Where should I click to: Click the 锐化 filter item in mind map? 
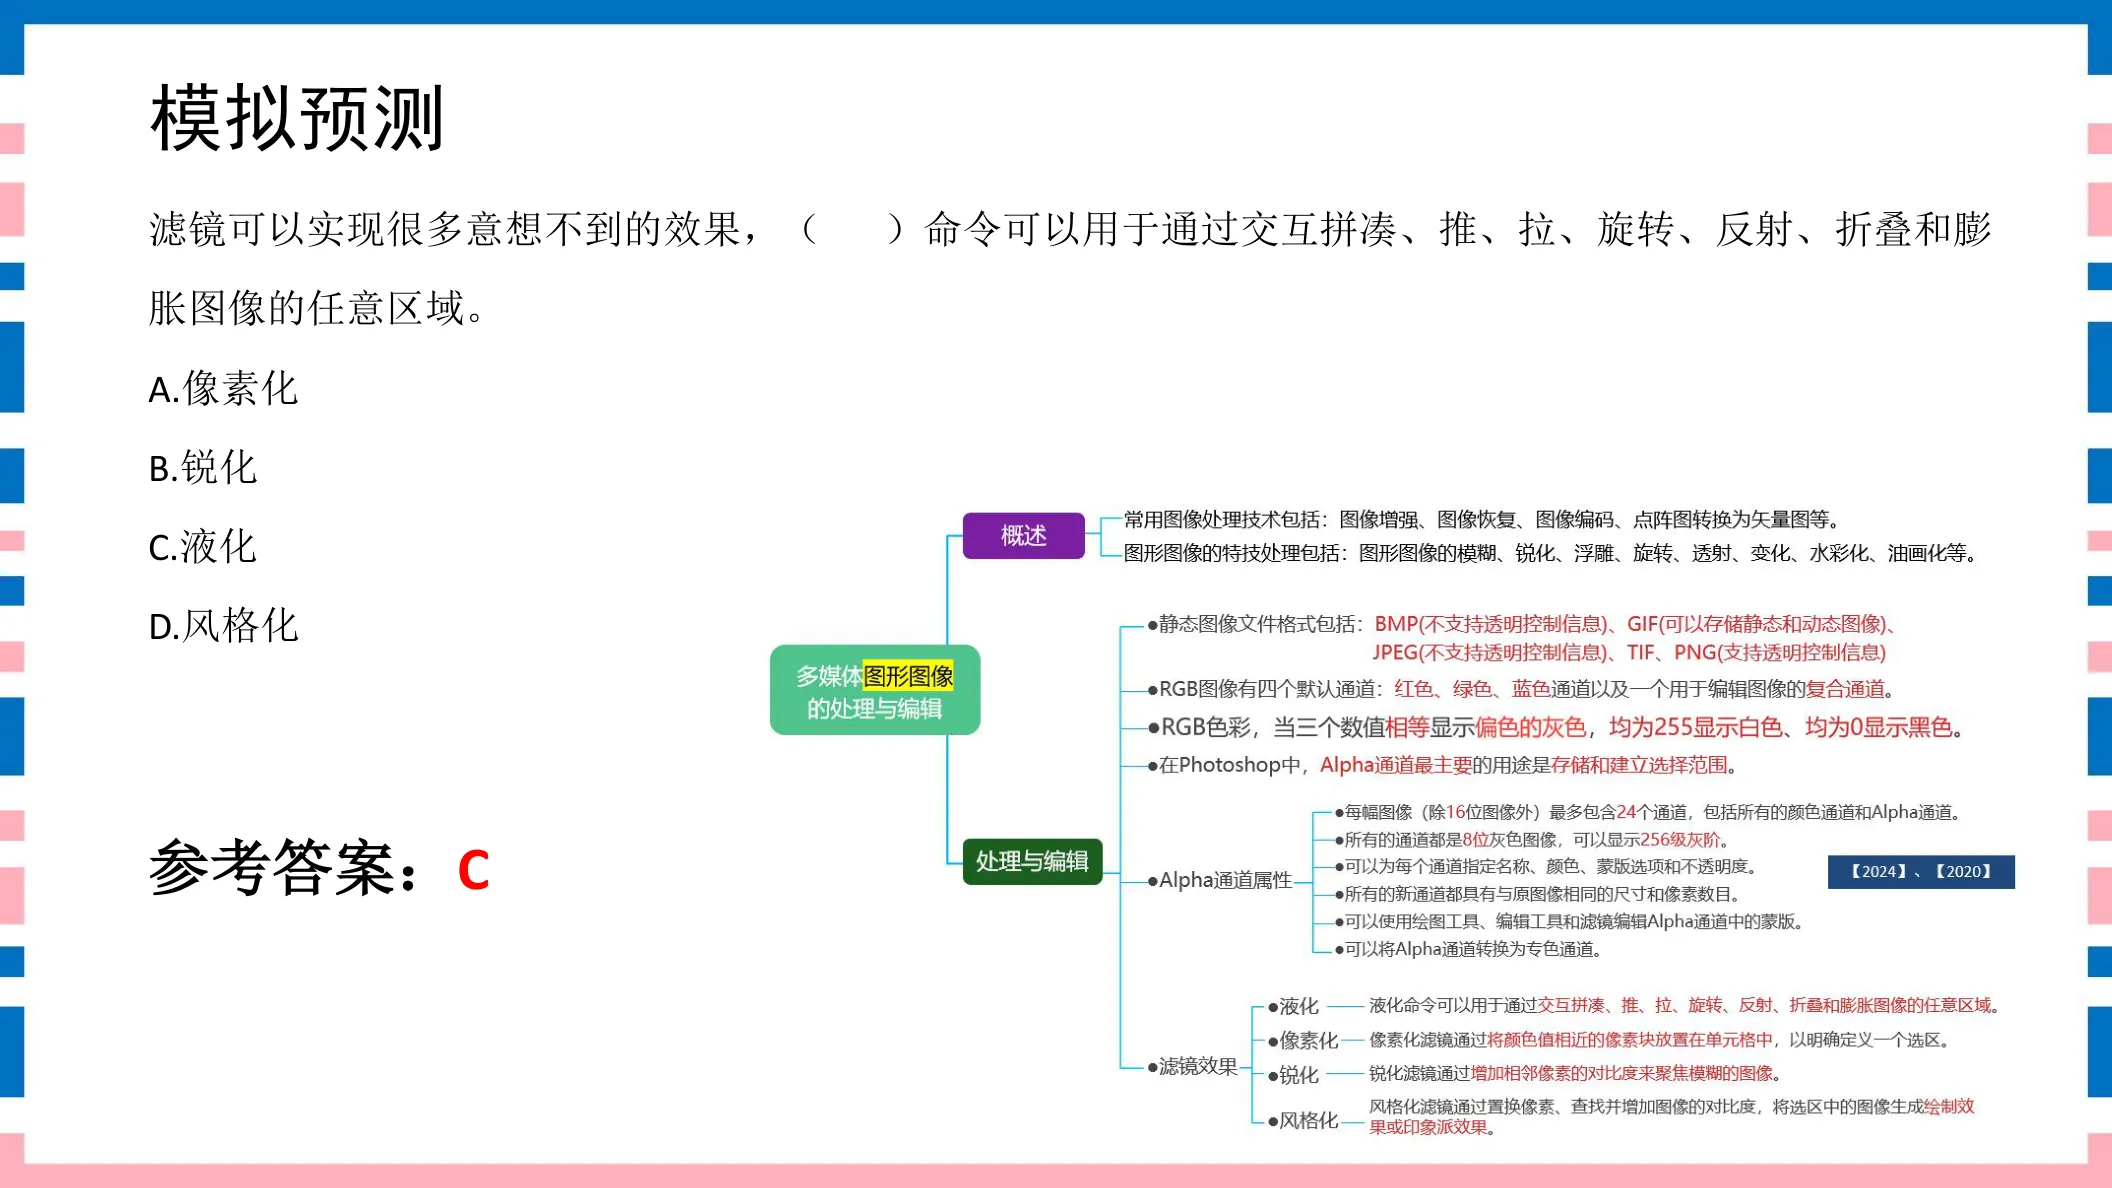[x=1294, y=1074]
